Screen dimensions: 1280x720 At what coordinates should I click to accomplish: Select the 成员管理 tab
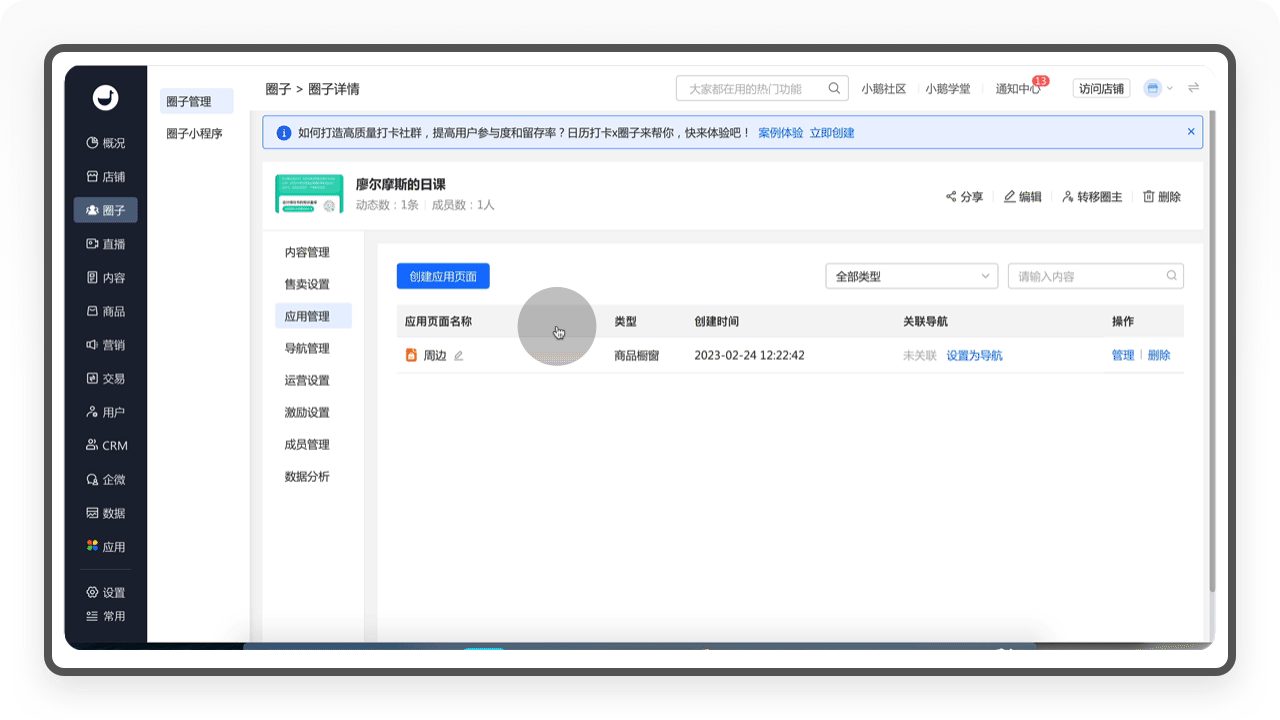(x=307, y=444)
